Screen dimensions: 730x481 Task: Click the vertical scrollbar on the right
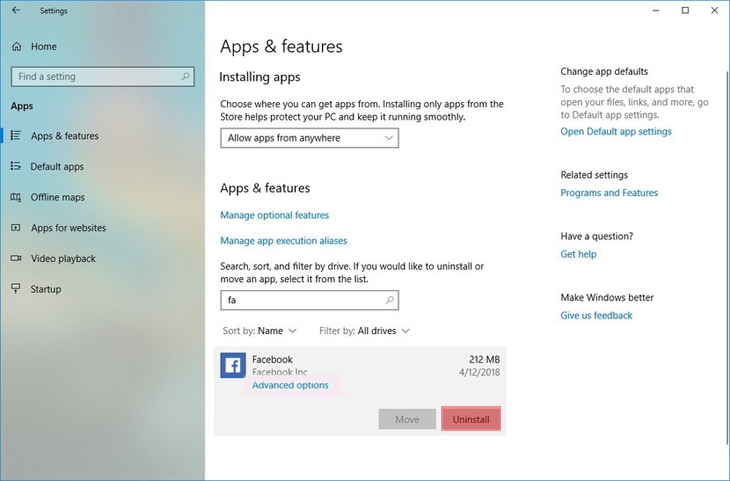point(727,258)
